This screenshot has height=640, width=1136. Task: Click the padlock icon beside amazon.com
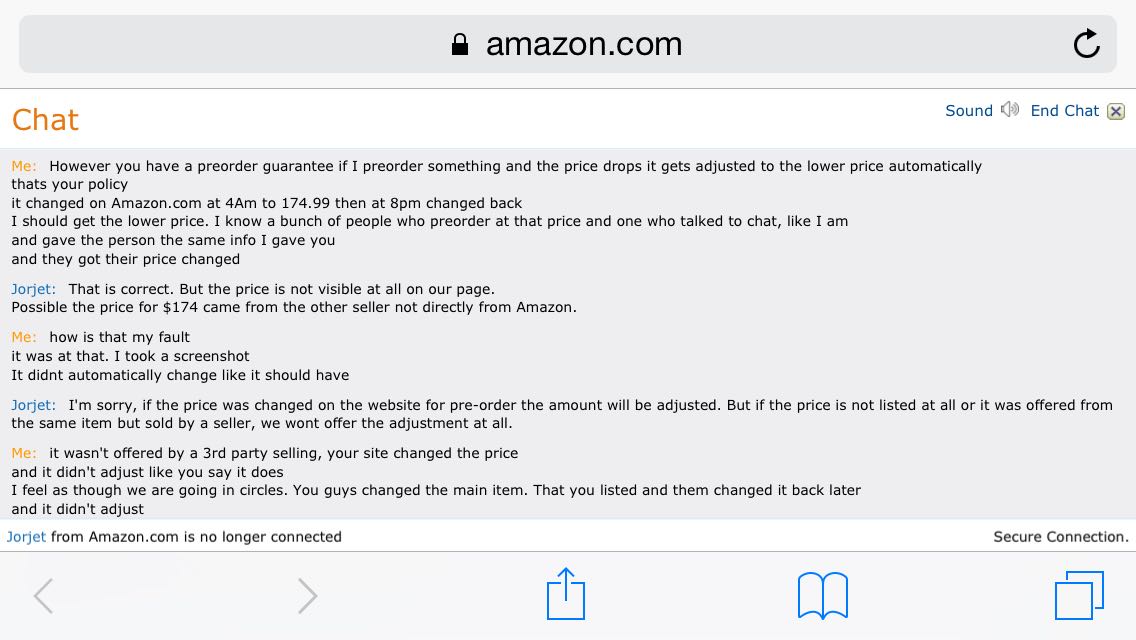459,44
